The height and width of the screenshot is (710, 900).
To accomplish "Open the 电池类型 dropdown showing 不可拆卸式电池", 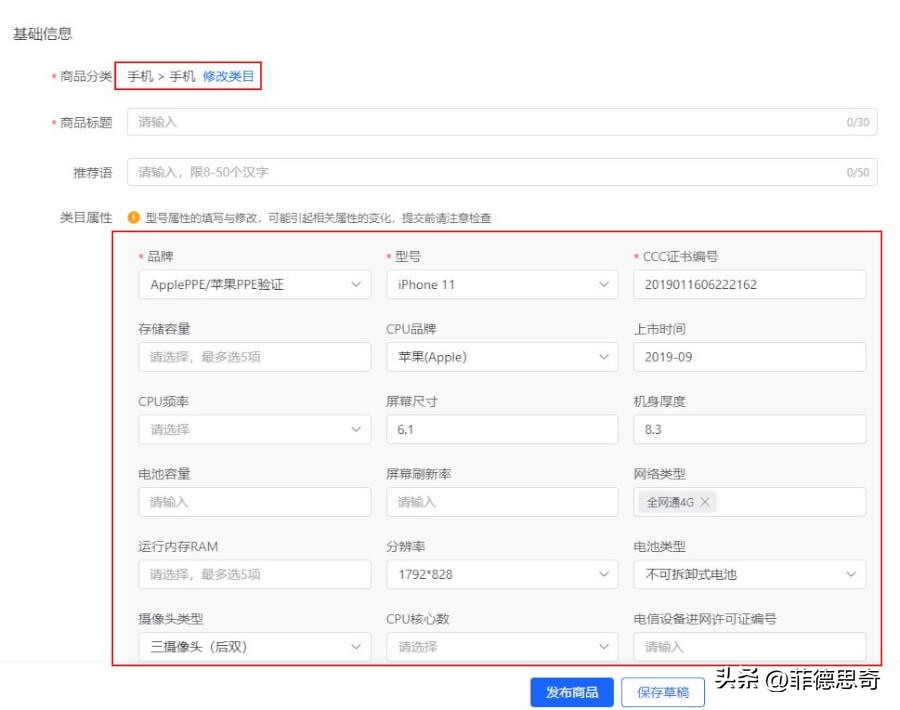I will [x=749, y=574].
